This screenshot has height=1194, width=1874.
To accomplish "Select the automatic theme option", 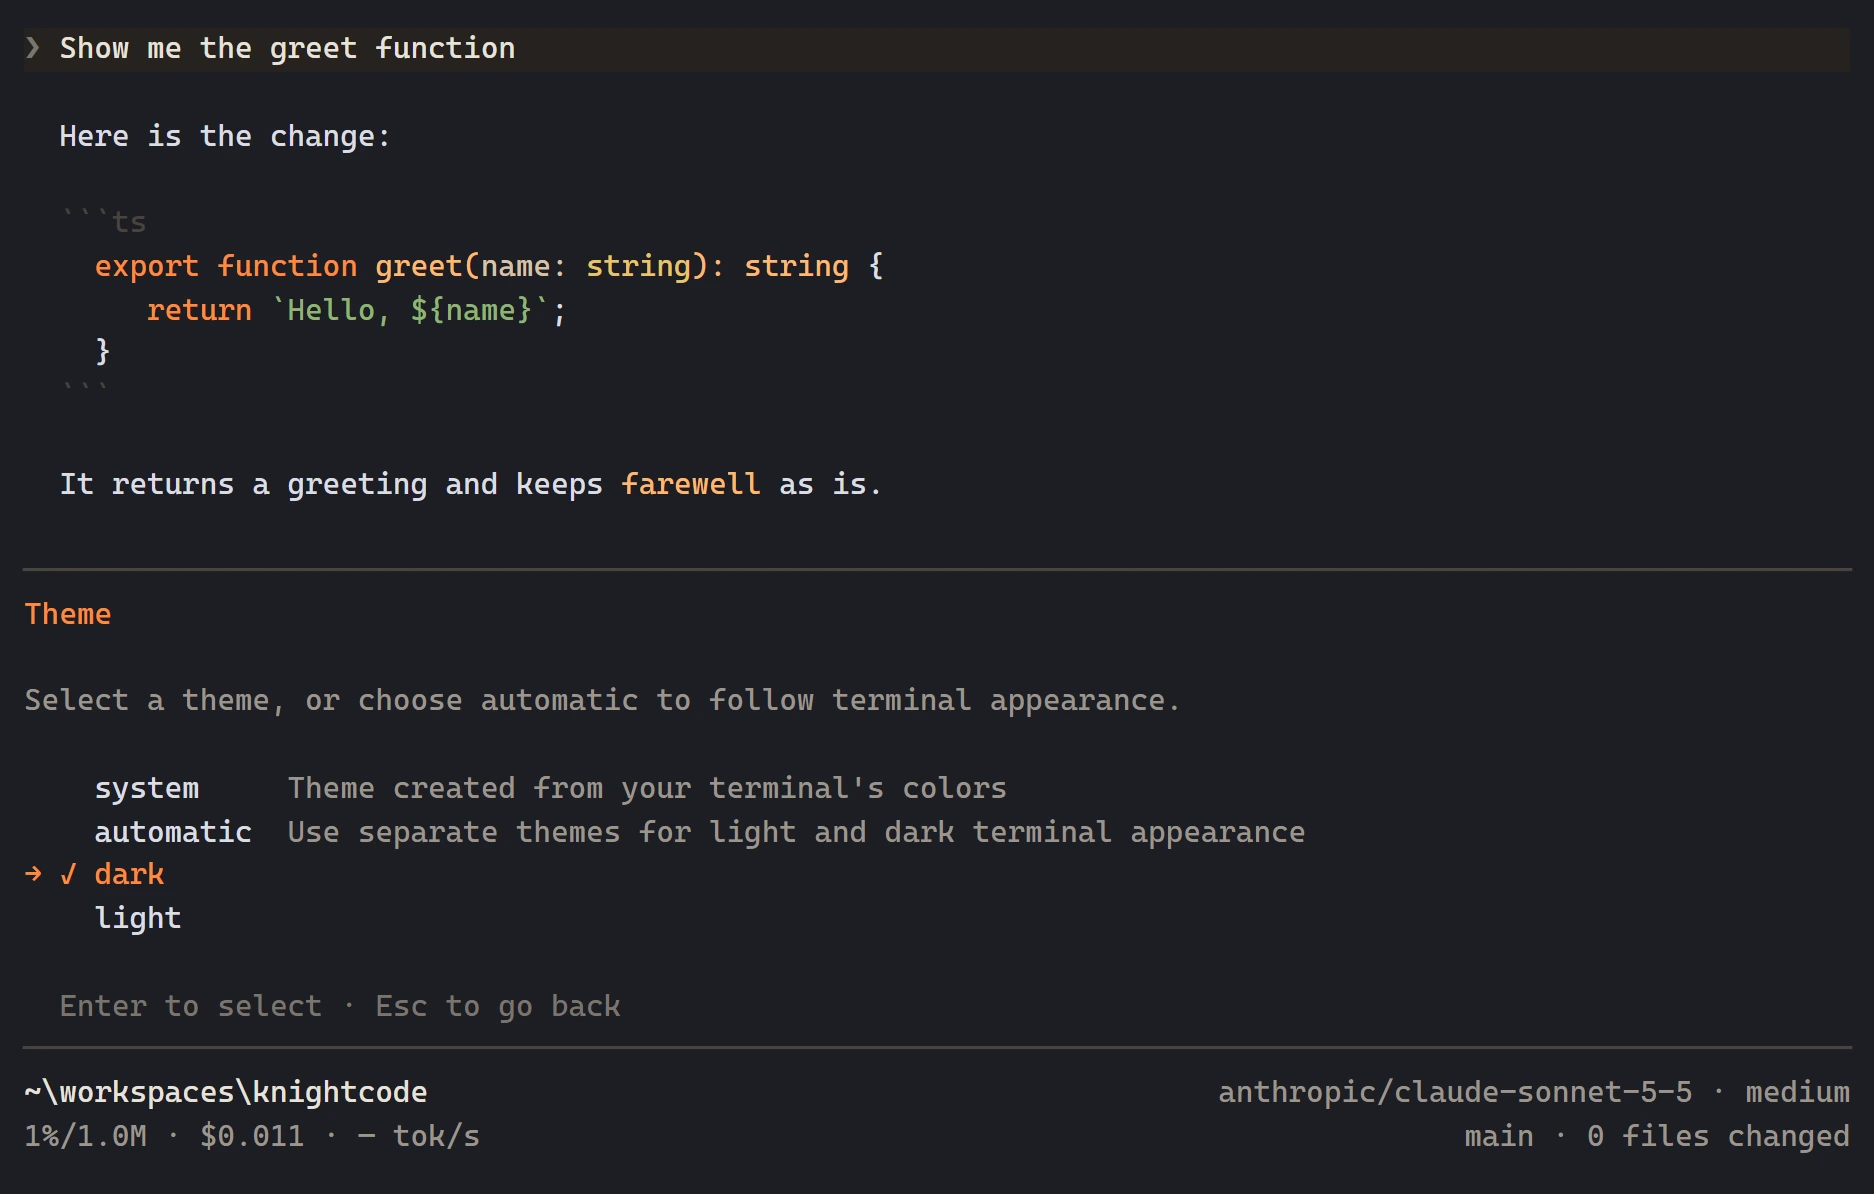I will click(173, 832).
